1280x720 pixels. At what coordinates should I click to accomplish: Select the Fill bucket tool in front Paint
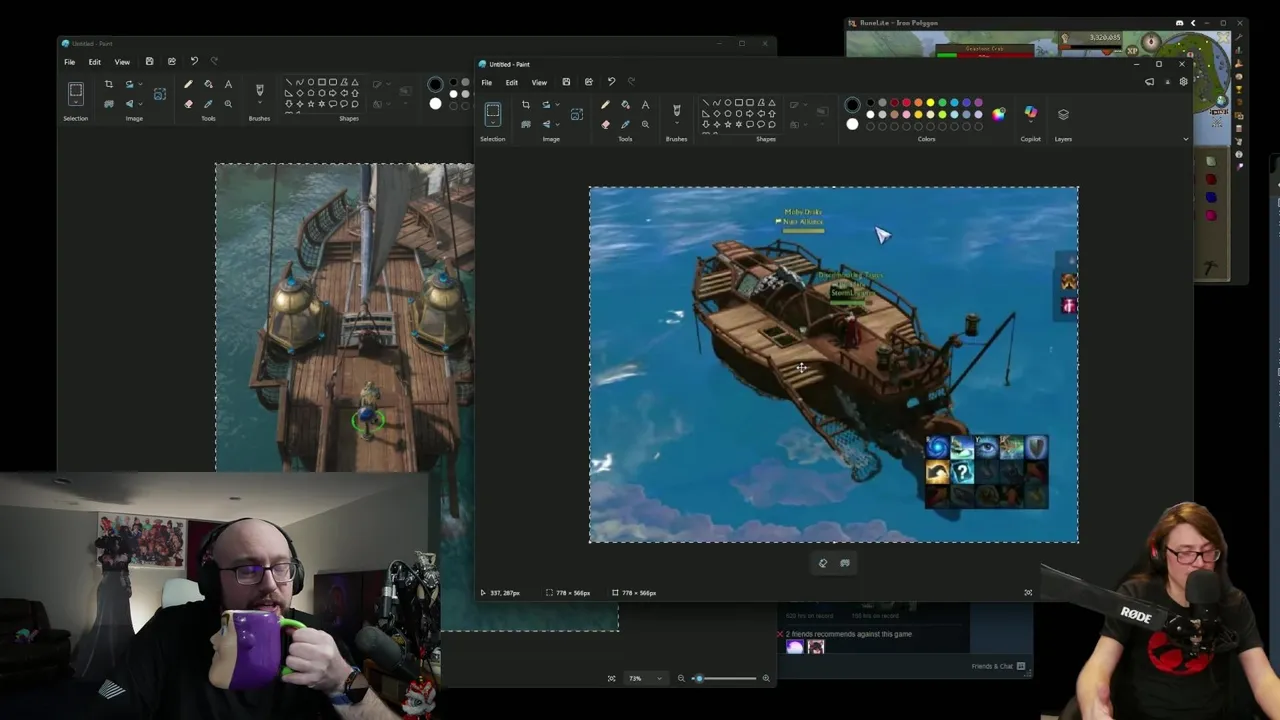click(x=625, y=105)
